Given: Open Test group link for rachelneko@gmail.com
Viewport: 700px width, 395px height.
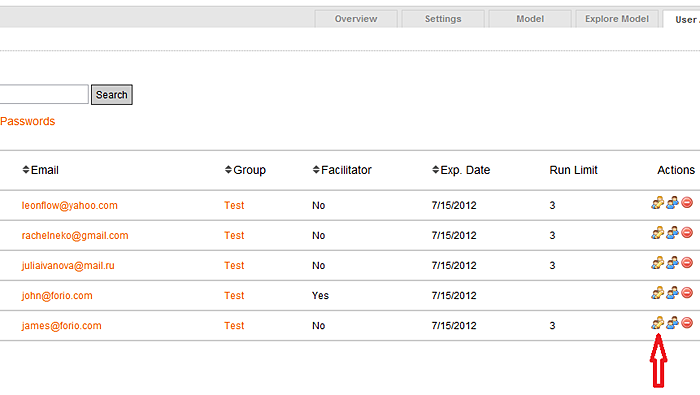Looking at the screenshot, I should tap(234, 235).
